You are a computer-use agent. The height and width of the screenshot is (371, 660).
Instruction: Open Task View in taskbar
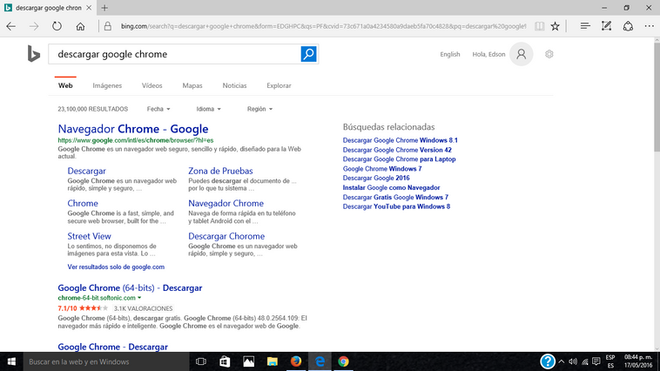click(201, 362)
